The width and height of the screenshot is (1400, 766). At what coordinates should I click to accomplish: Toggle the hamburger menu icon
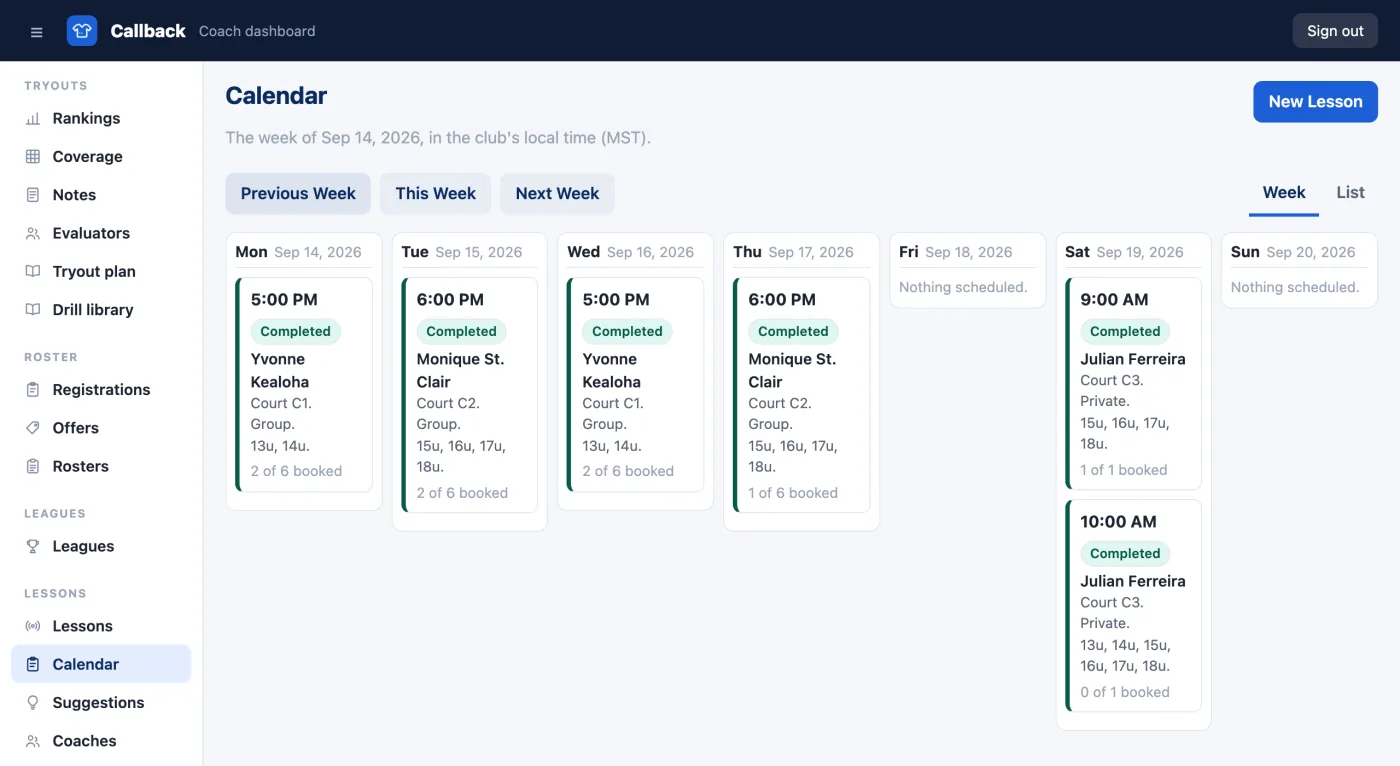(37, 31)
